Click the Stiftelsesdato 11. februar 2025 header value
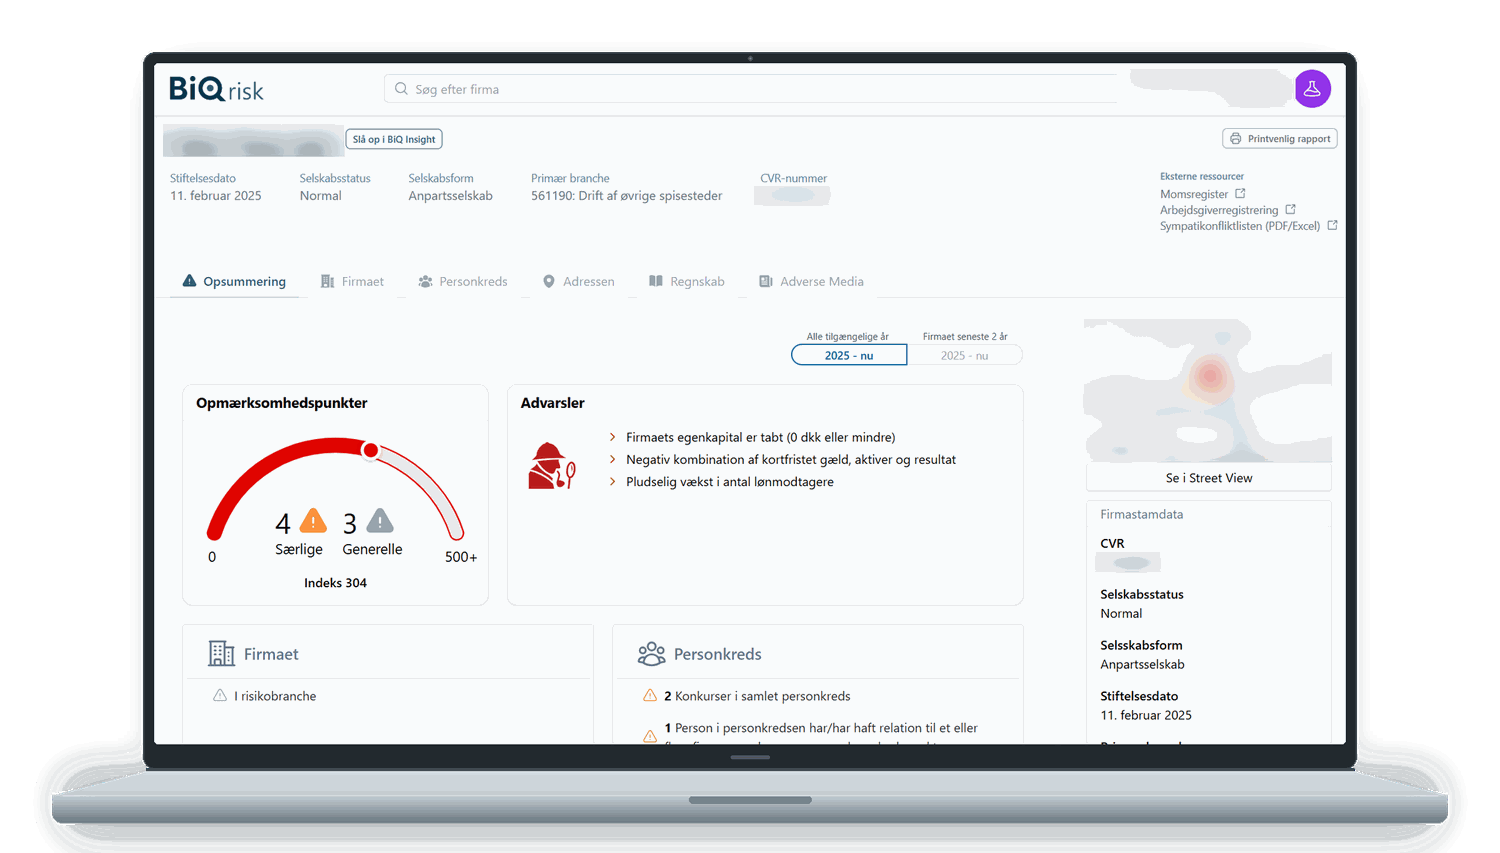 [x=216, y=196]
